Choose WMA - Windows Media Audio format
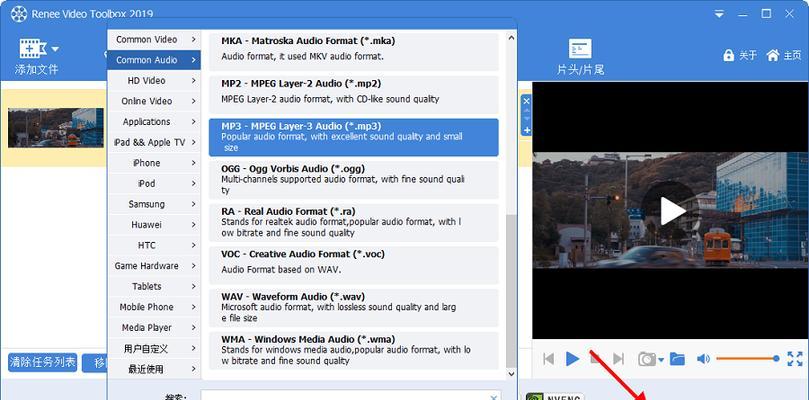Image resolution: width=809 pixels, height=400 pixels. tap(353, 350)
